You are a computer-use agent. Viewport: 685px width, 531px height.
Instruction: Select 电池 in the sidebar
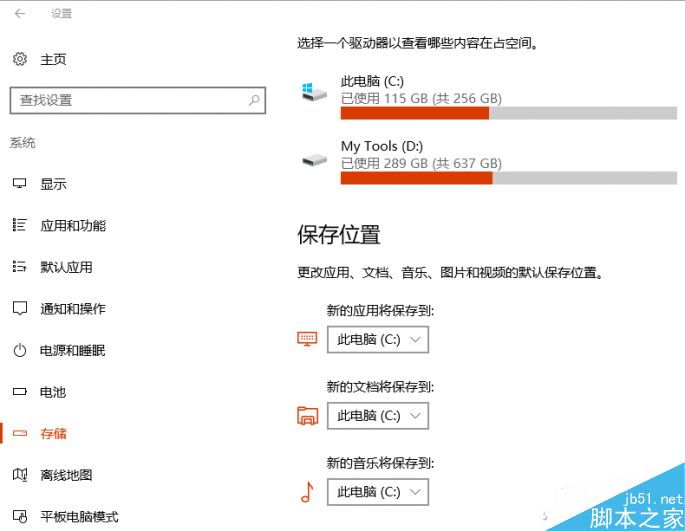tap(53, 392)
